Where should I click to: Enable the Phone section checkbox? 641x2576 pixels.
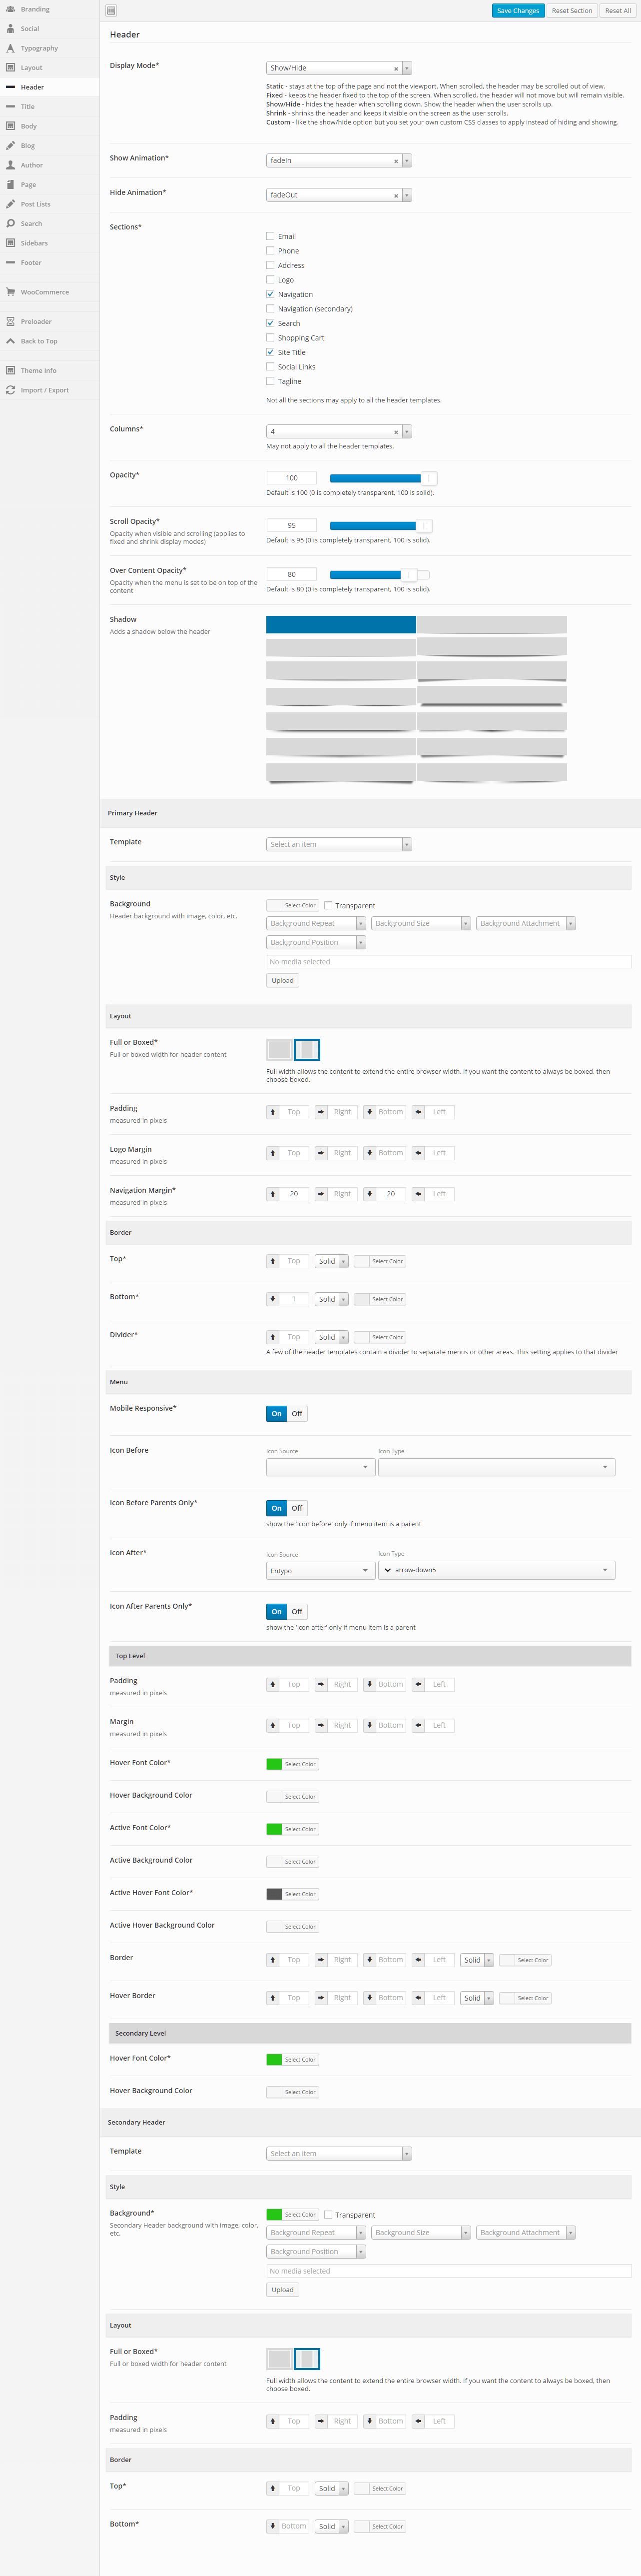[270, 251]
